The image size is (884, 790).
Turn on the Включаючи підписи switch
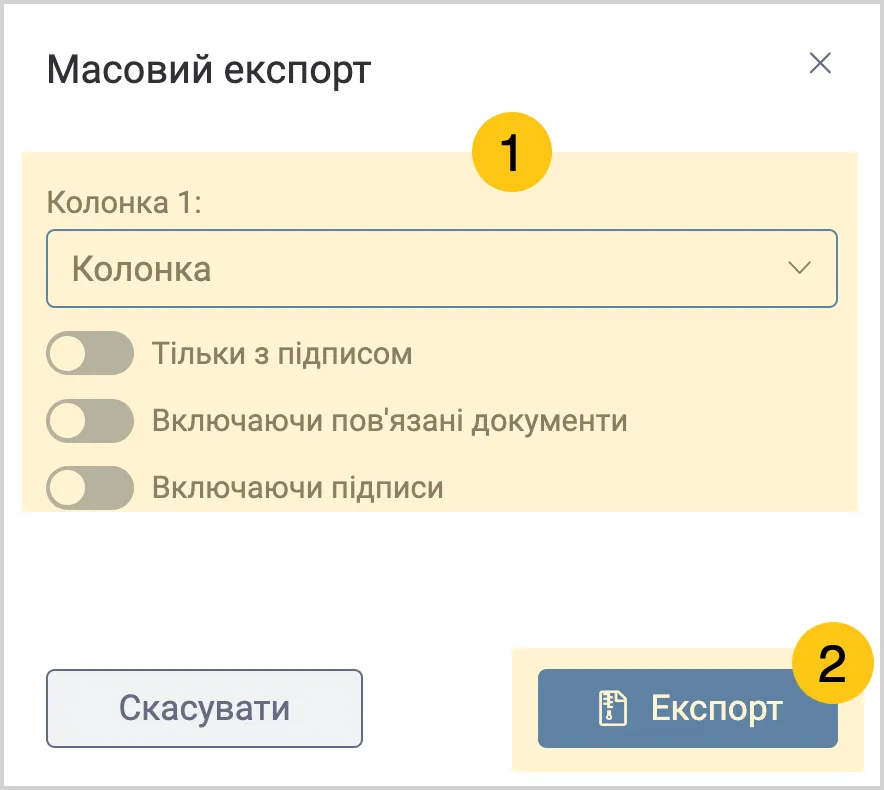[x=90, y=488]
